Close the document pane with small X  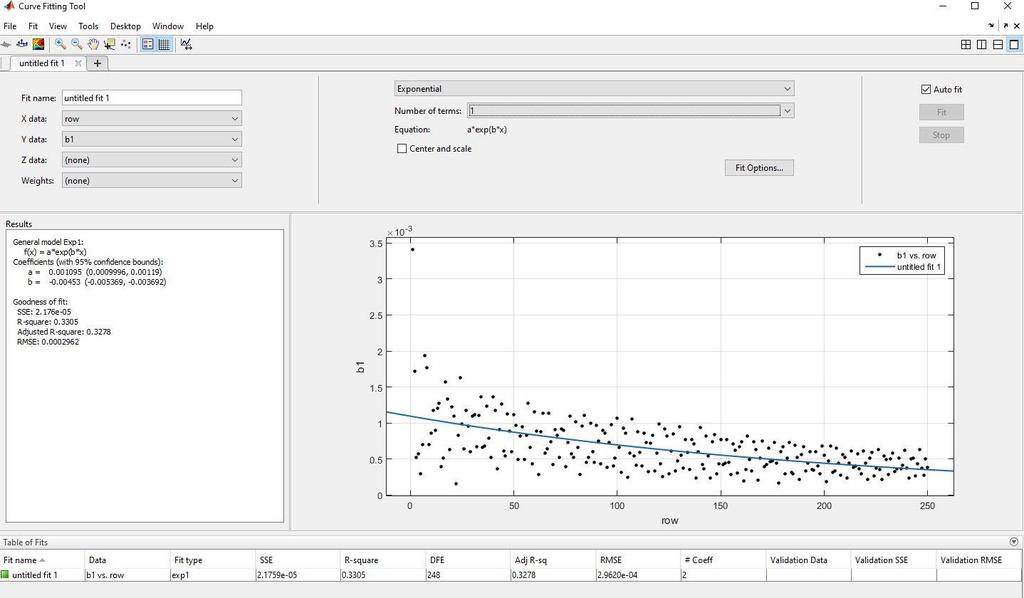click(x=1017, y=26)
